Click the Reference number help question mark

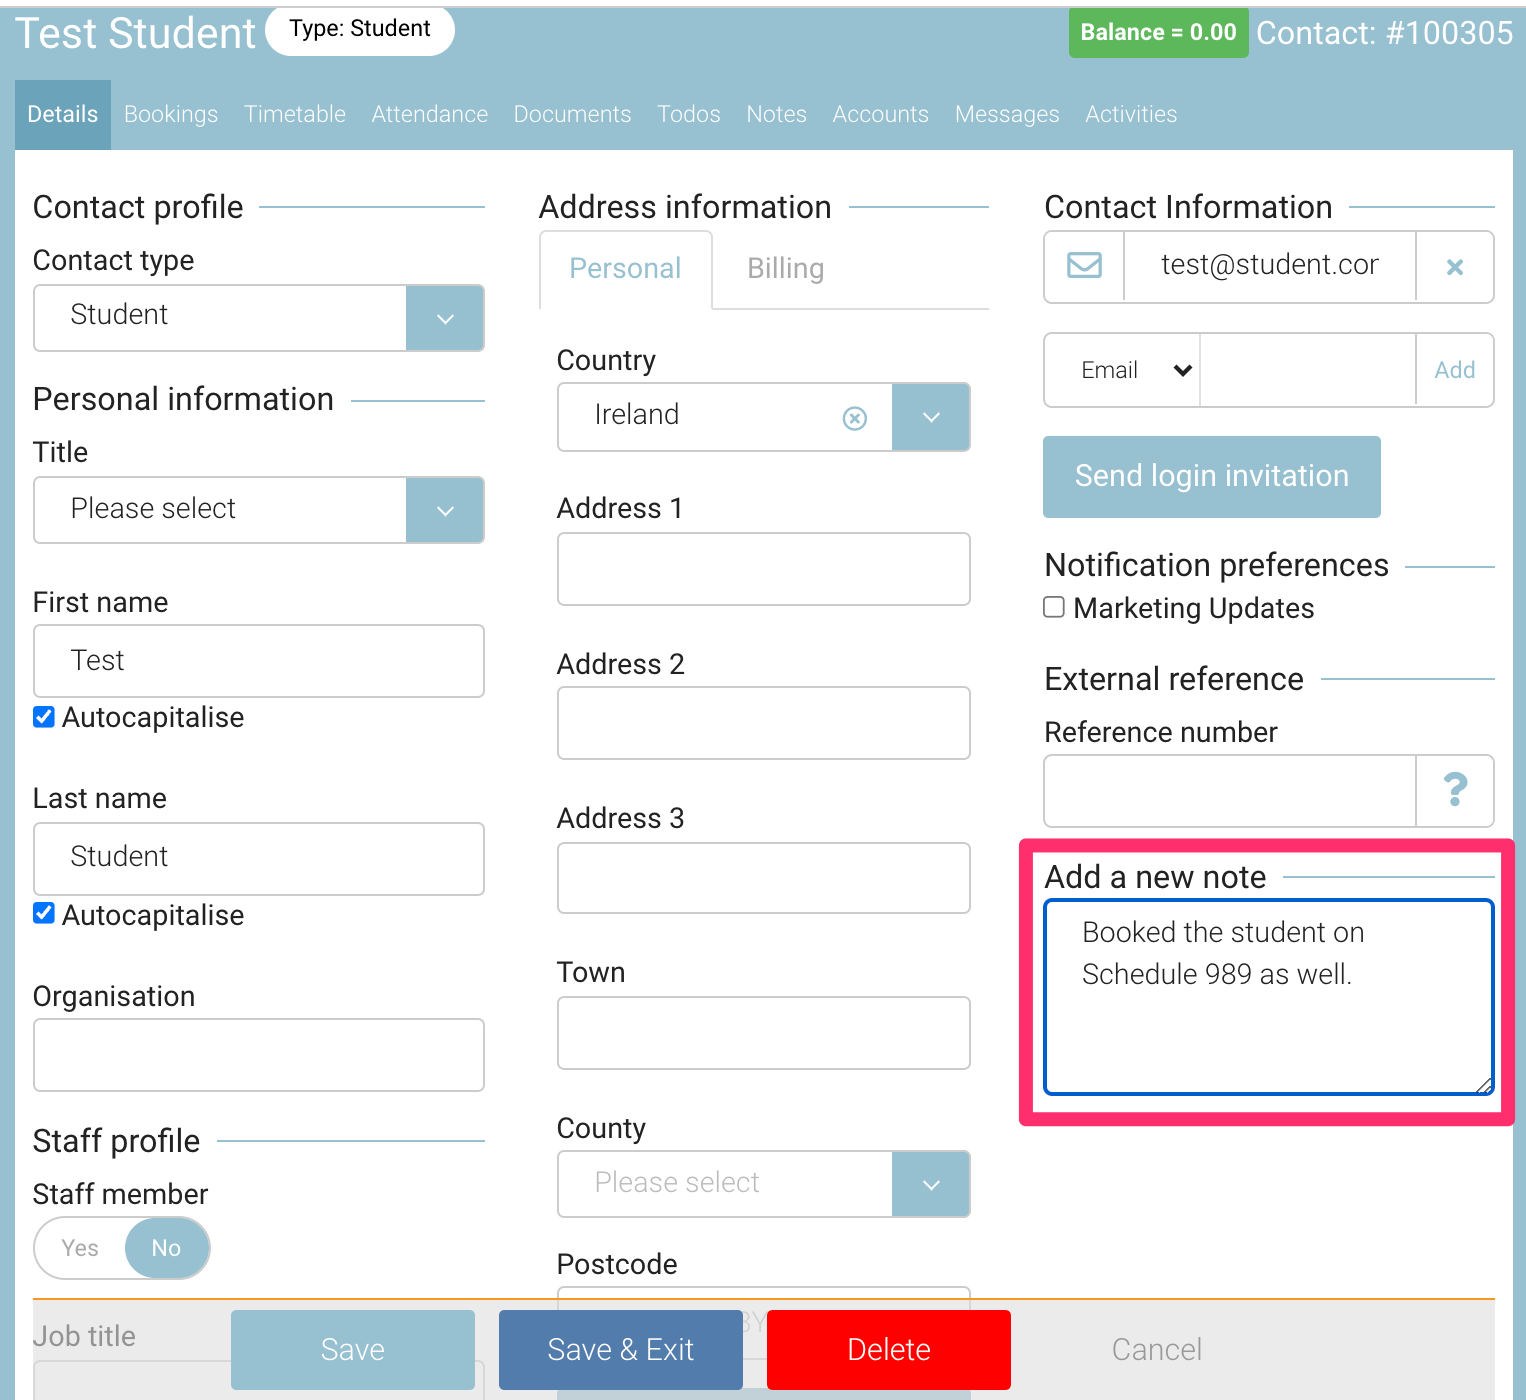(1455, 791)
